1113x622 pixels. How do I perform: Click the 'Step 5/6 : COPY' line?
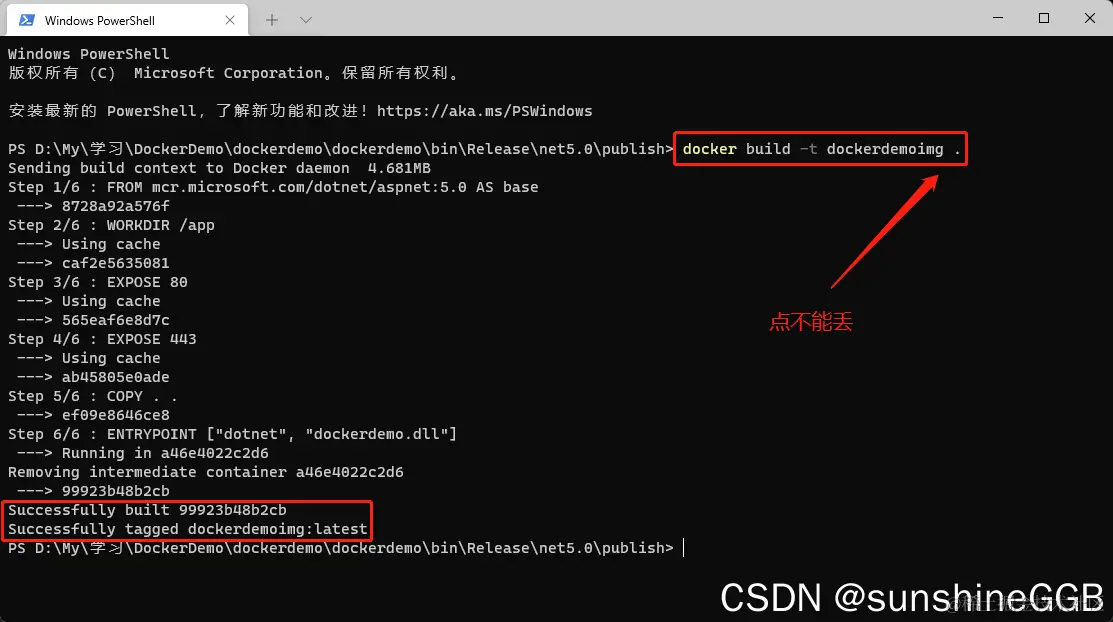pyautogui.click(x=93, y=396)
